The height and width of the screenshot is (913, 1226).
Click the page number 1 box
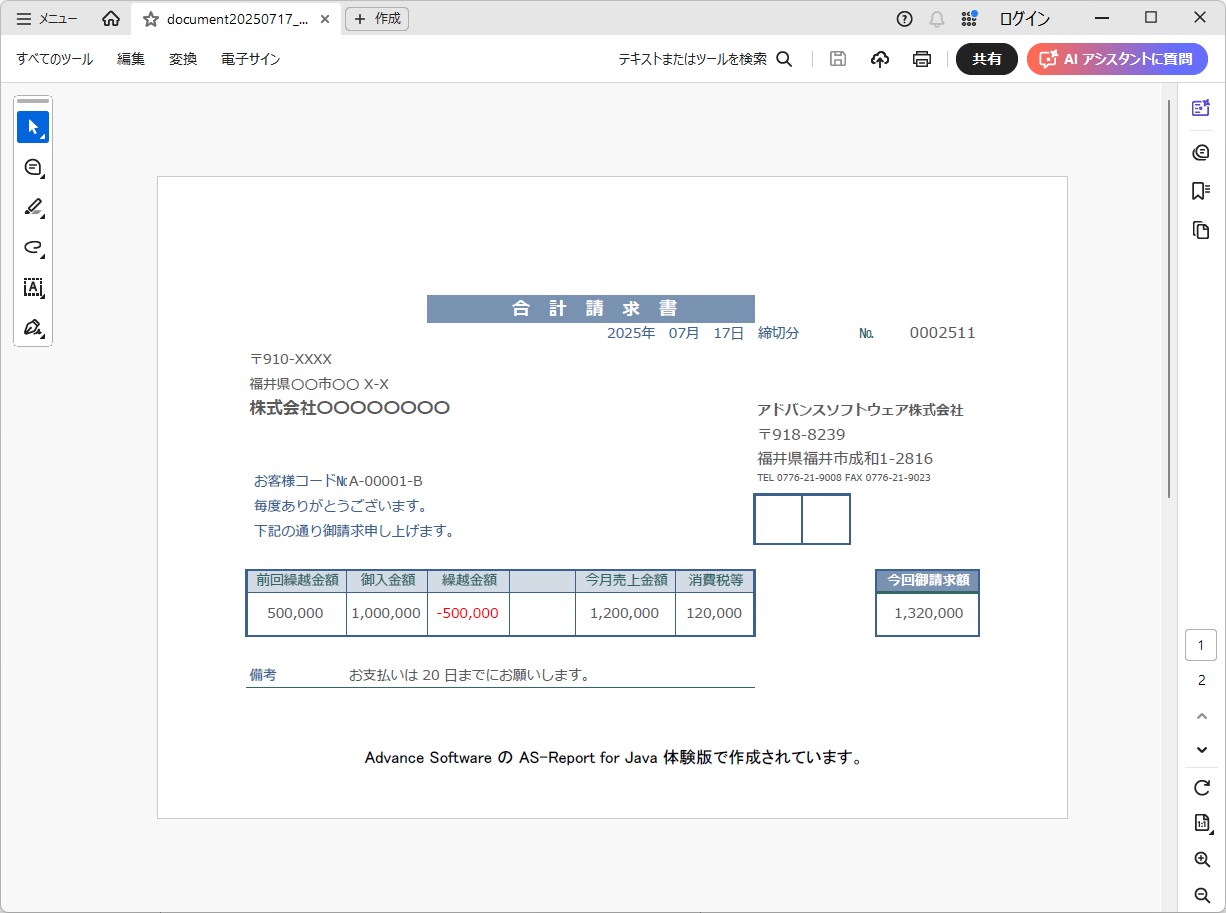[1201, 645]
